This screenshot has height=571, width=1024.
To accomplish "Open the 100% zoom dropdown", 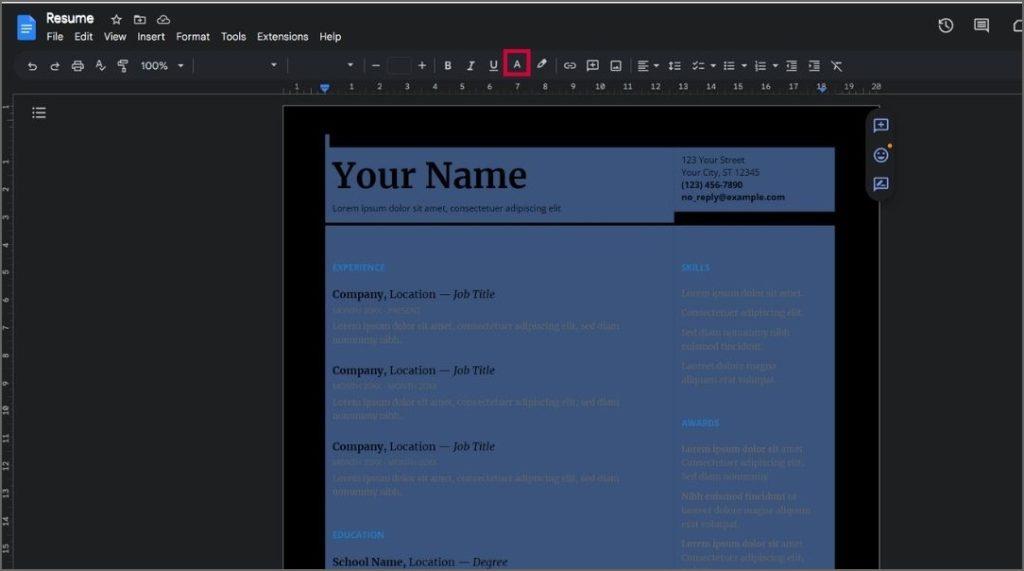I will point(162,65).
